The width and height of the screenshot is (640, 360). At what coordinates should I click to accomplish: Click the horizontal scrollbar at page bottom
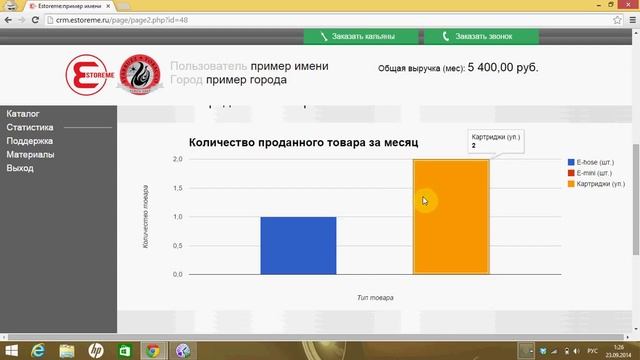pos(316,337)
